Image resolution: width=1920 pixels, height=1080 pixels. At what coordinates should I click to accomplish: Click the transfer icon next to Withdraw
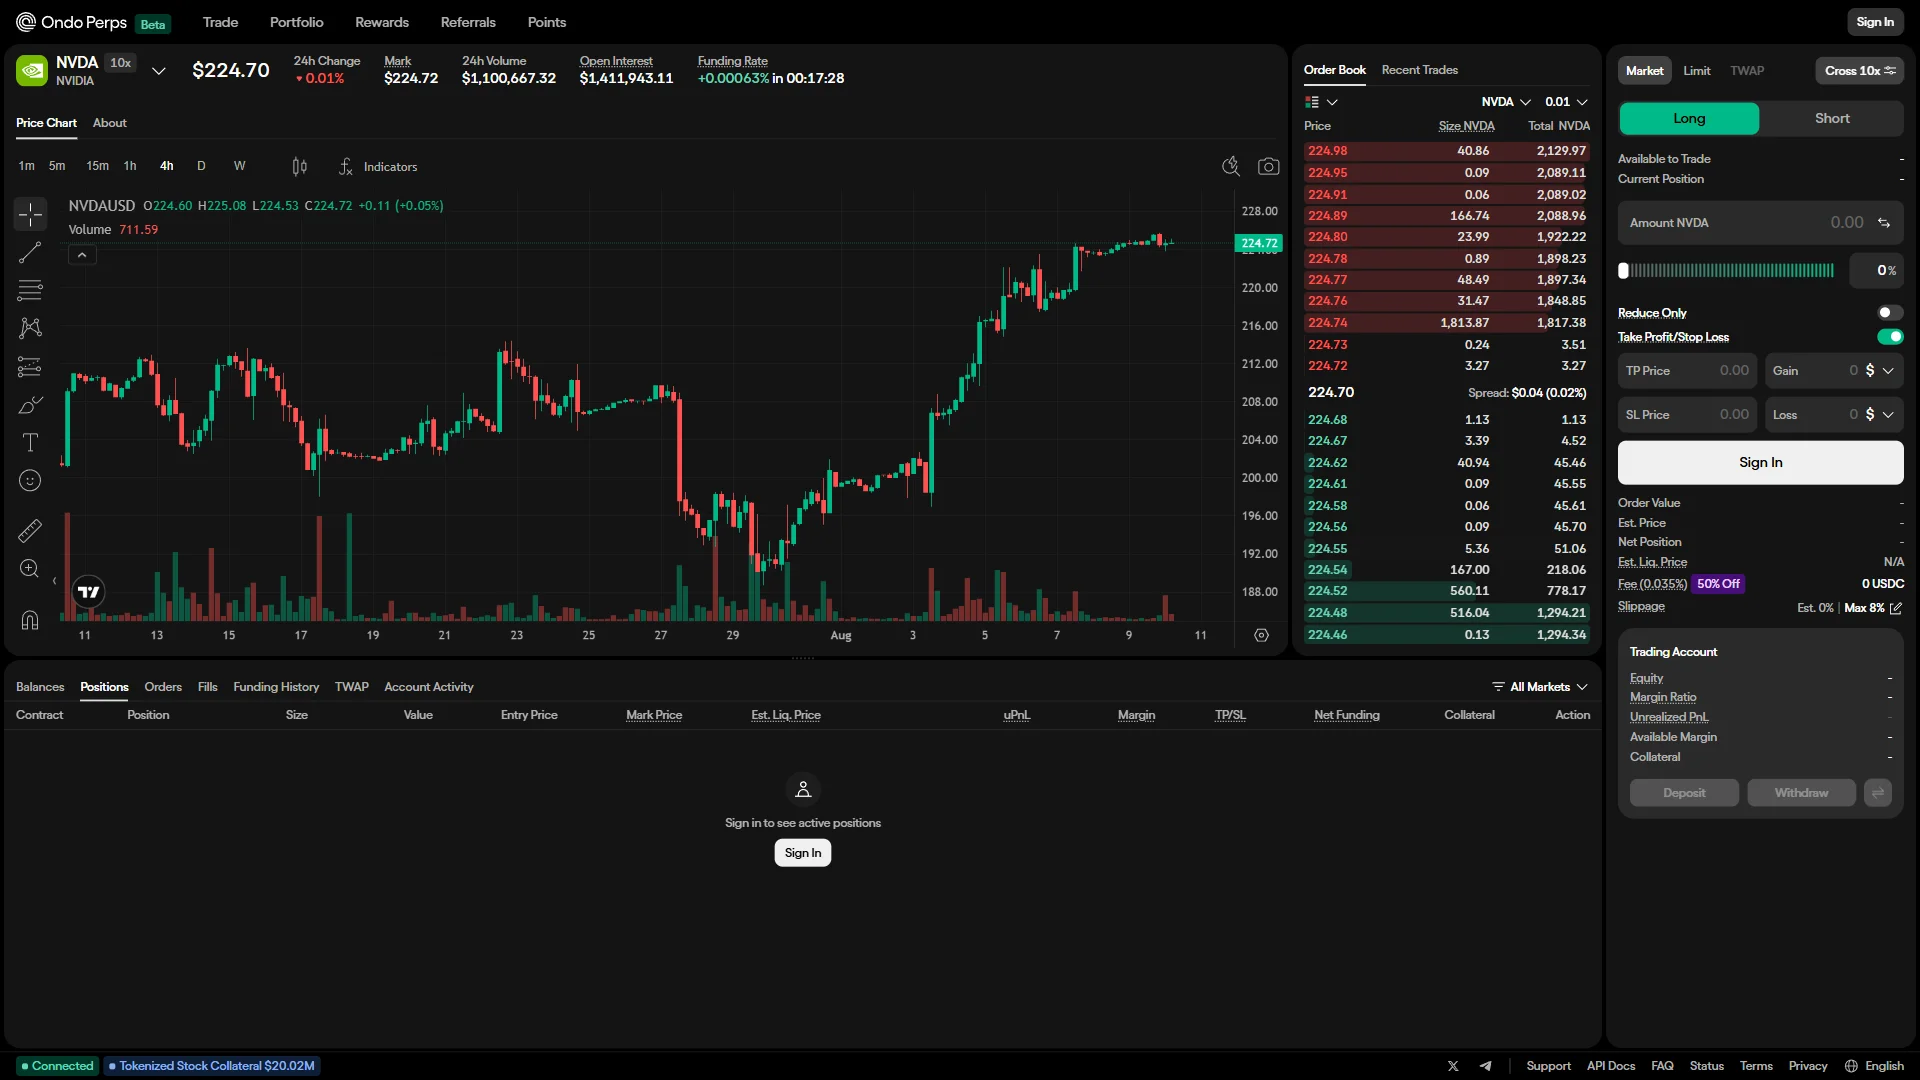[1878, 793]
